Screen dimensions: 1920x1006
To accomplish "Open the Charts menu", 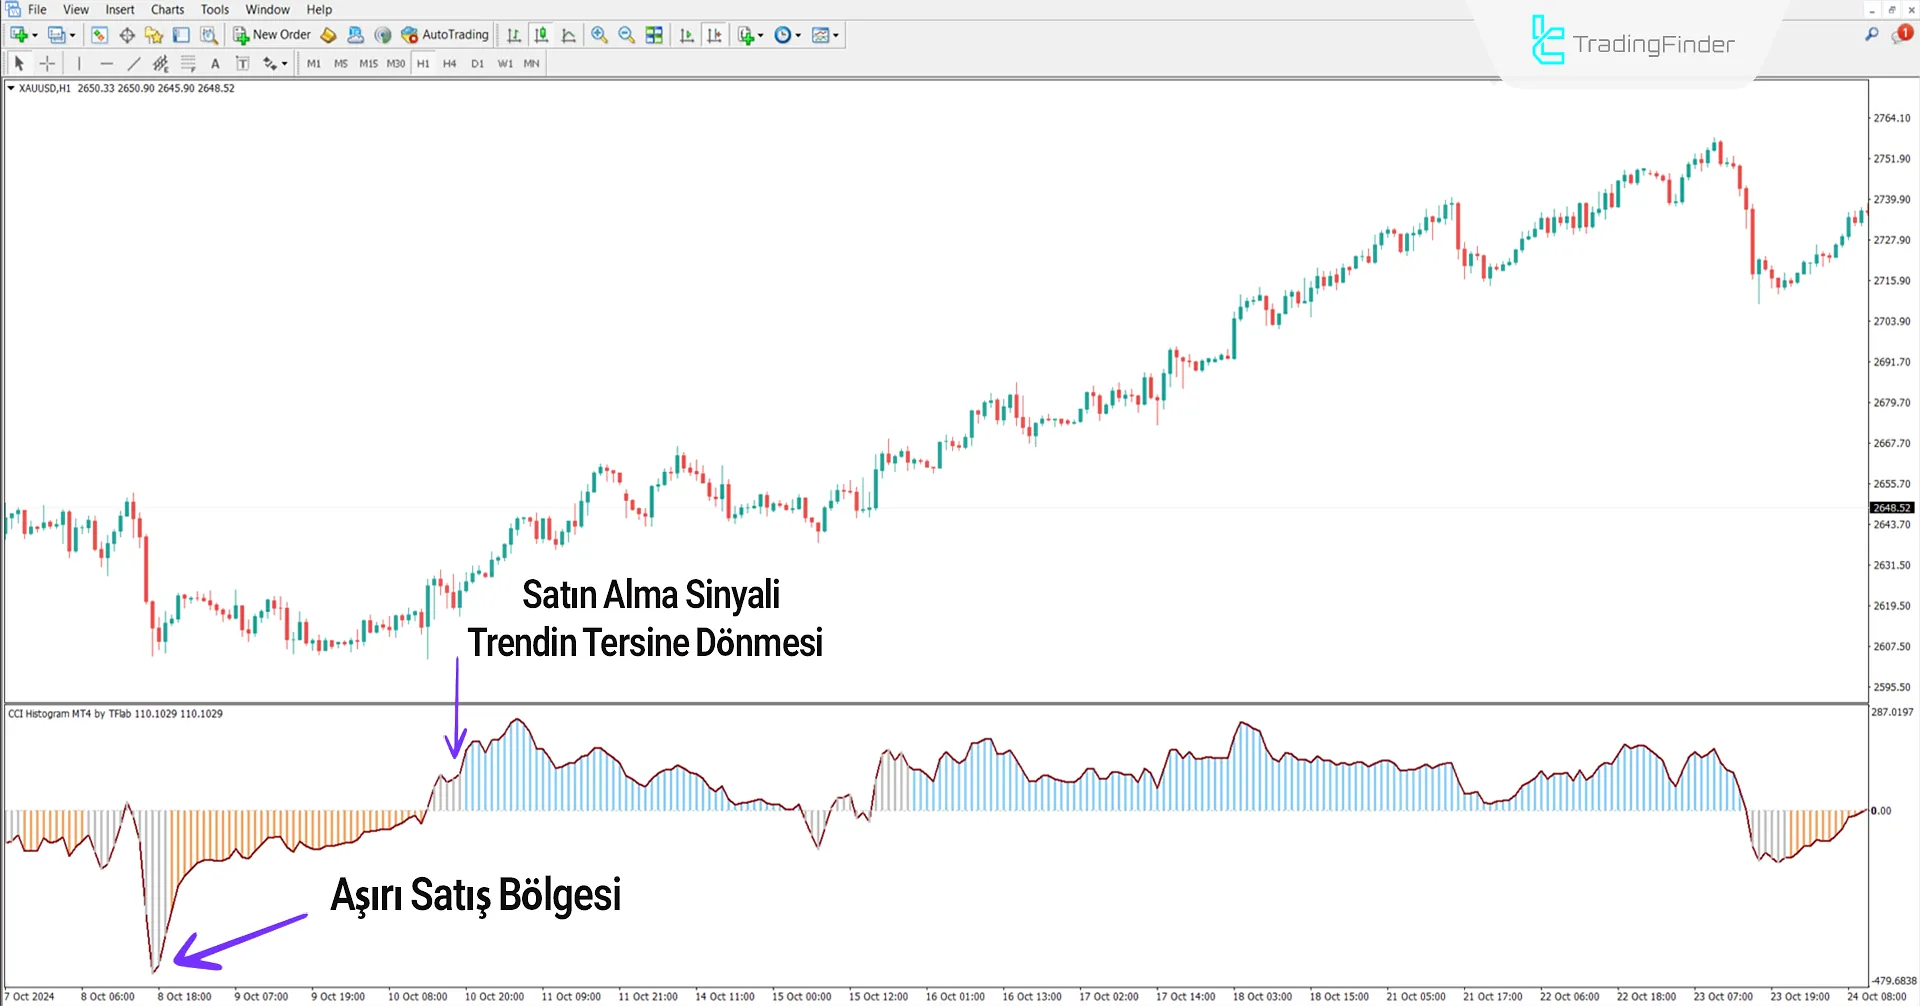I will tap(166, 9).
